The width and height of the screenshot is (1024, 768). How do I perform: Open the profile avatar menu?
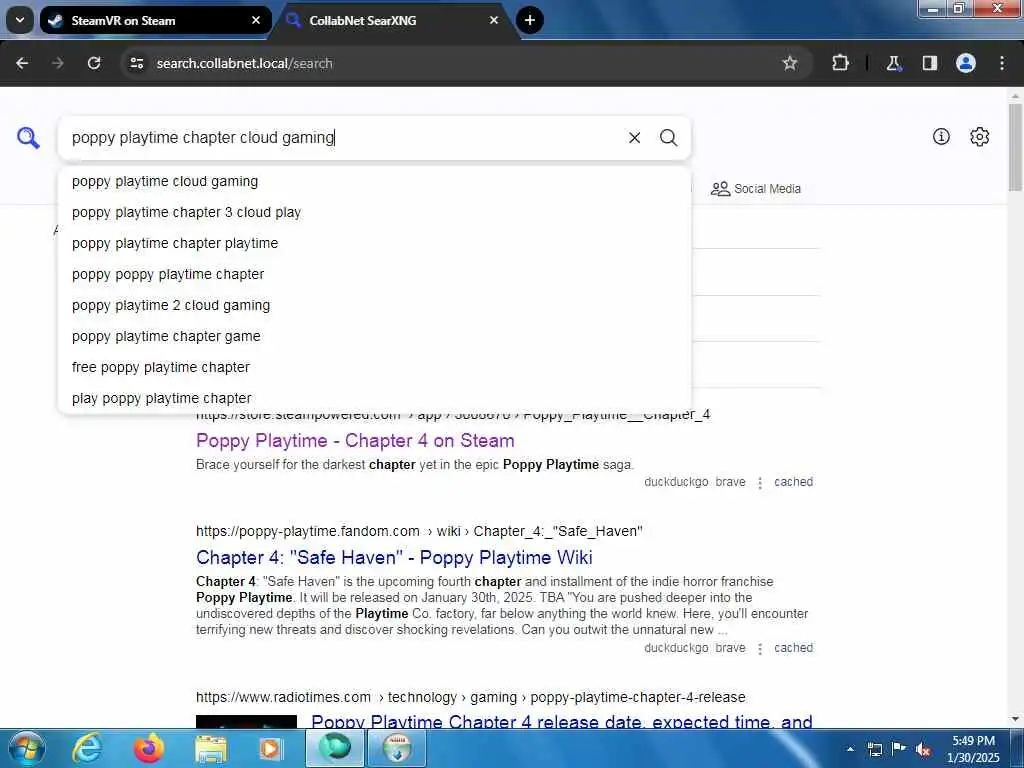966,63
